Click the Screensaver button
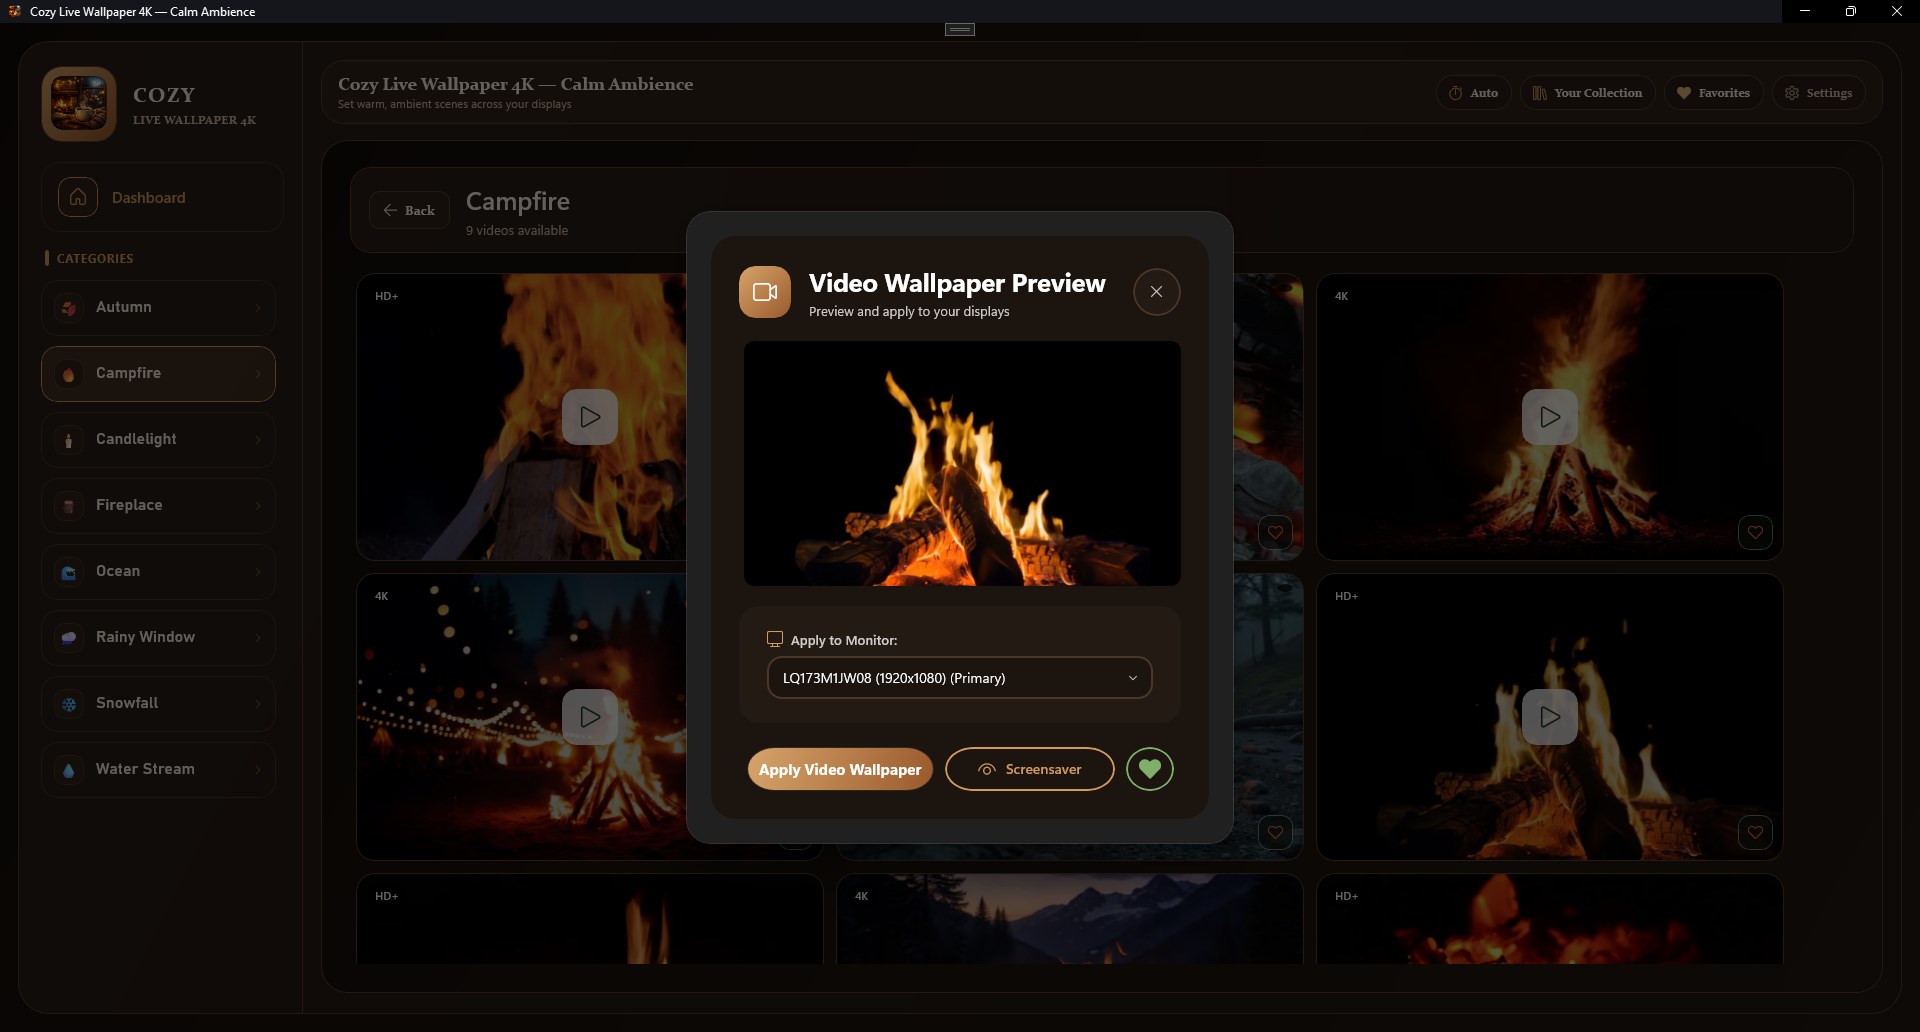 [x=1030, y=769]
